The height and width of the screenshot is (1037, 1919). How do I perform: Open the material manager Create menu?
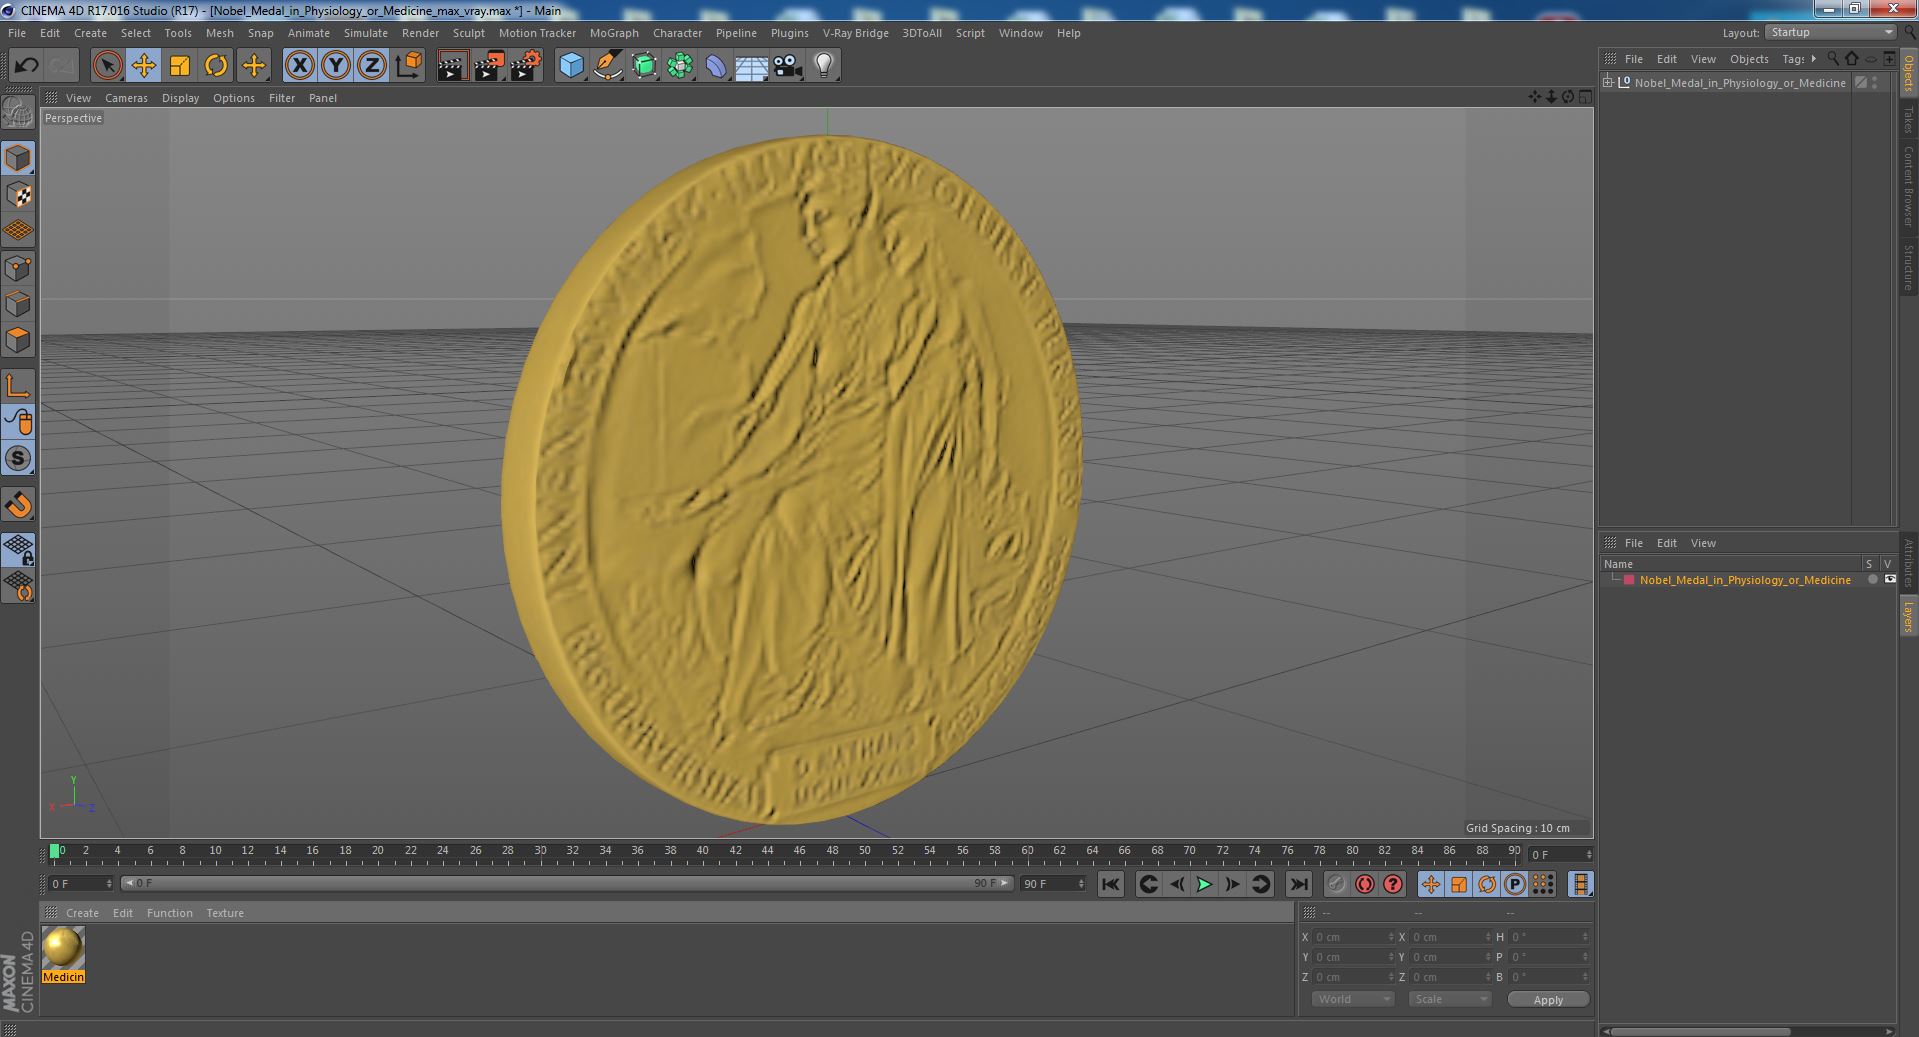click(x=82, y=913)
